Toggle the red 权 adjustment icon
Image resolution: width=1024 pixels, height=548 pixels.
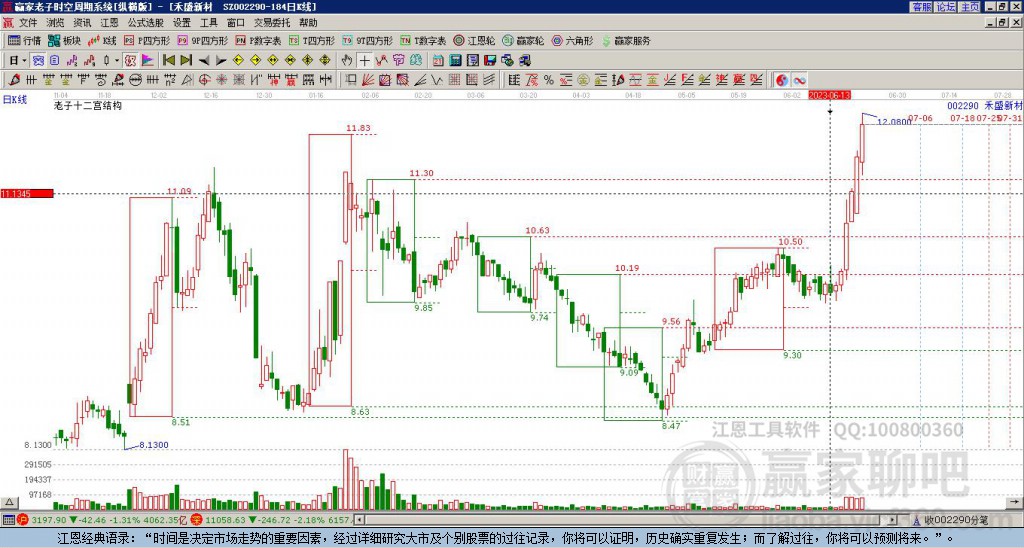[130, 61]
